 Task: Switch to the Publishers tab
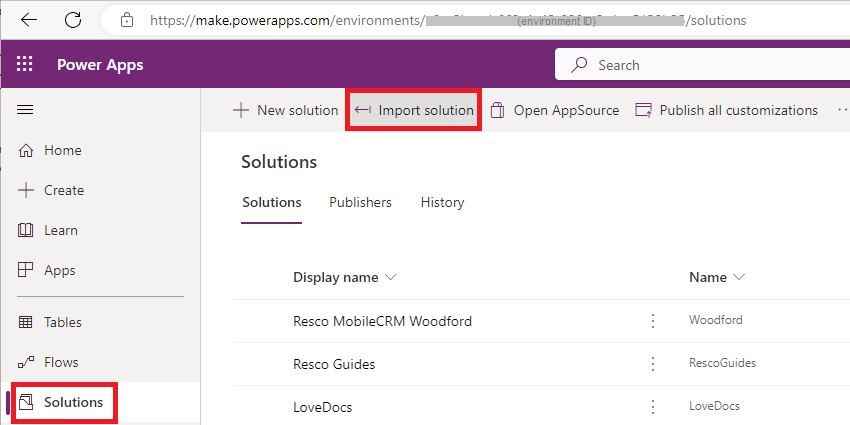pyautogui.click(x=360, y=202)
